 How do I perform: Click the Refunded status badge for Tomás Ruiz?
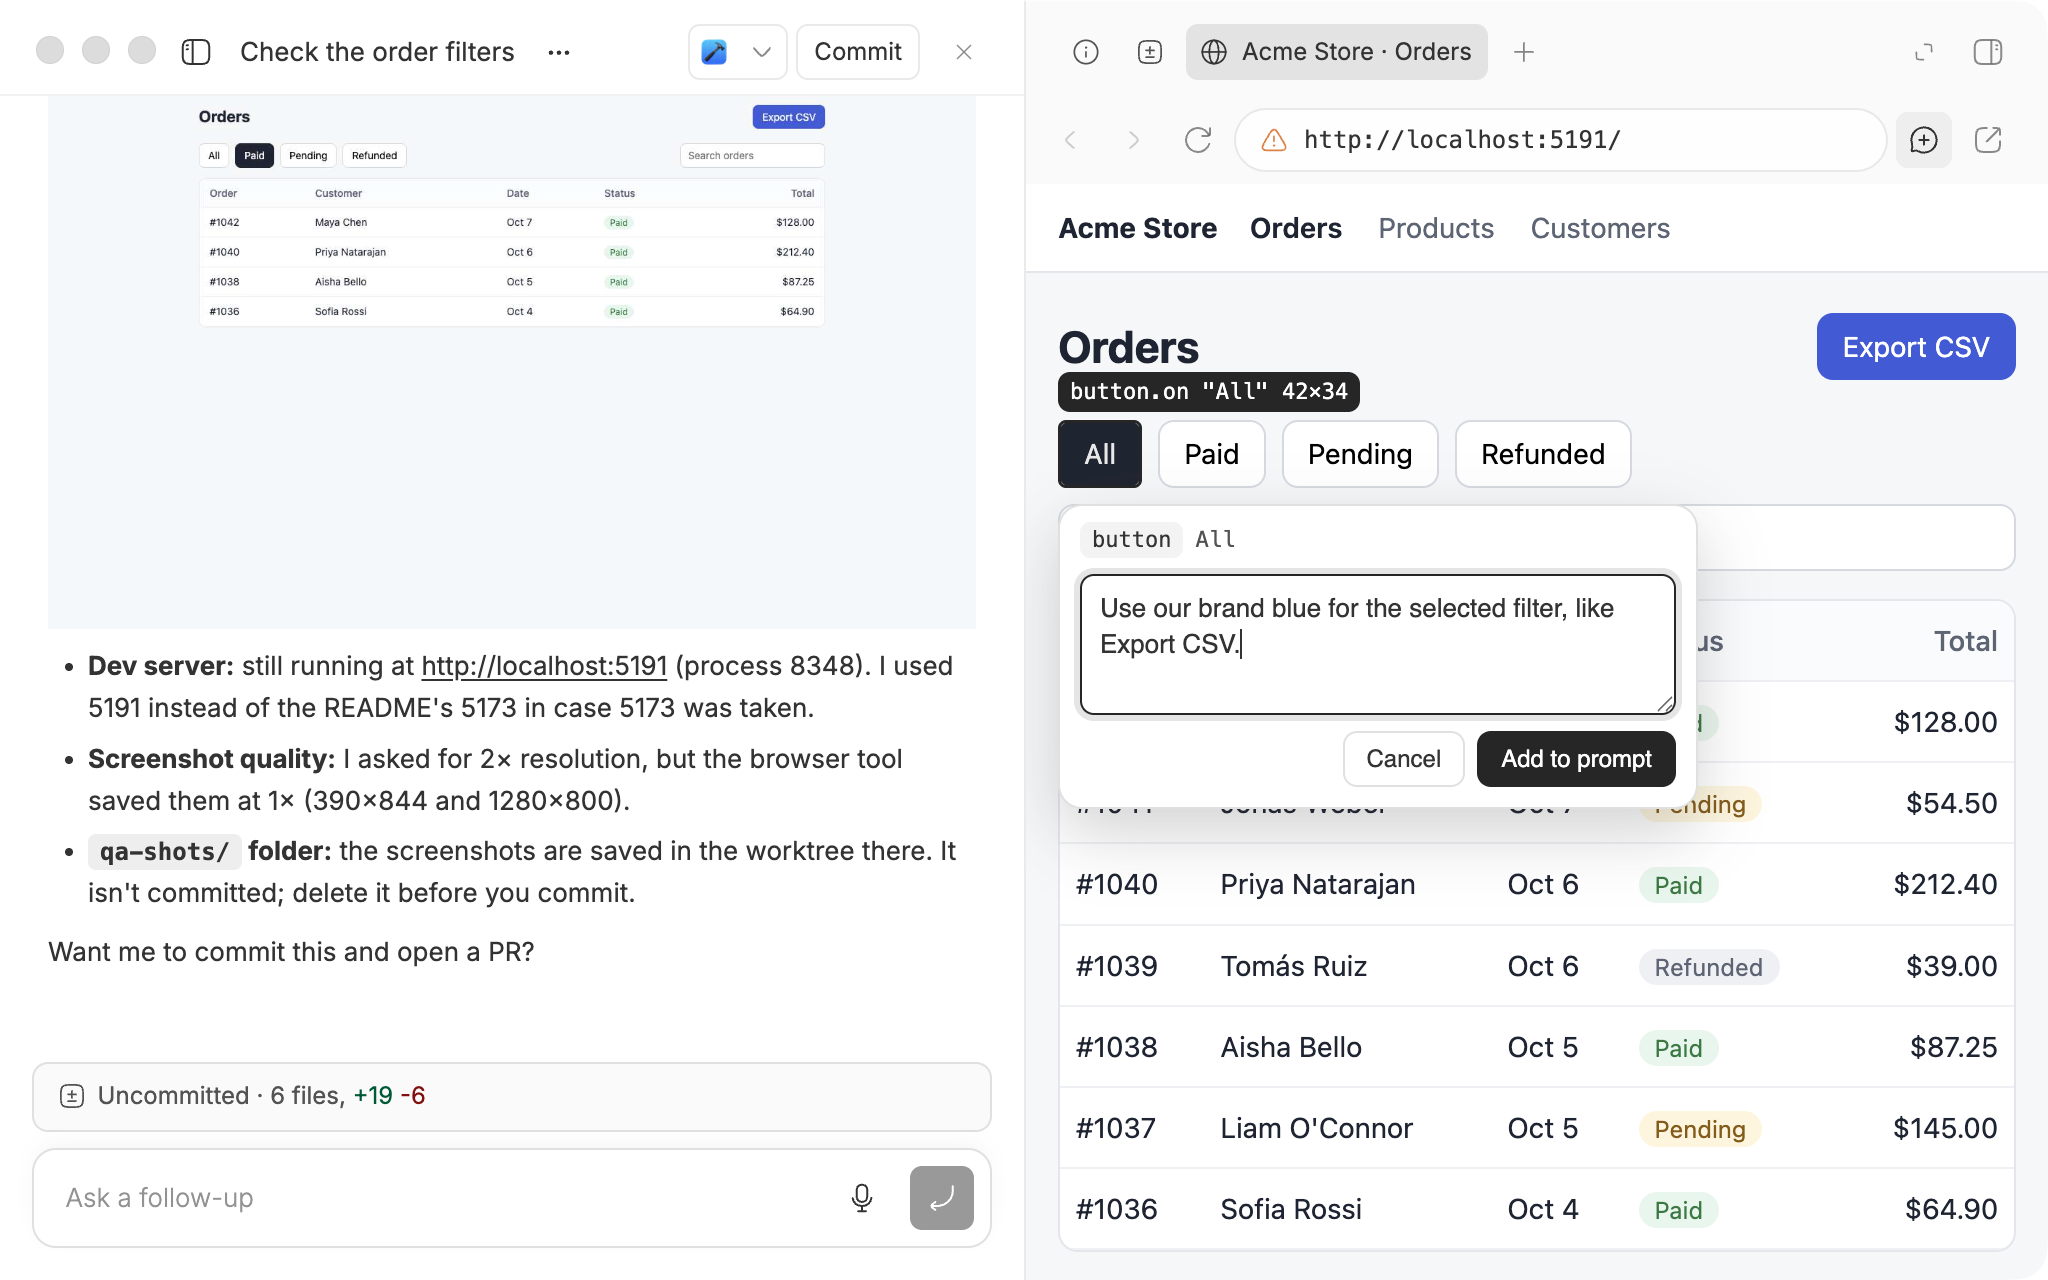coord(1708,967)
